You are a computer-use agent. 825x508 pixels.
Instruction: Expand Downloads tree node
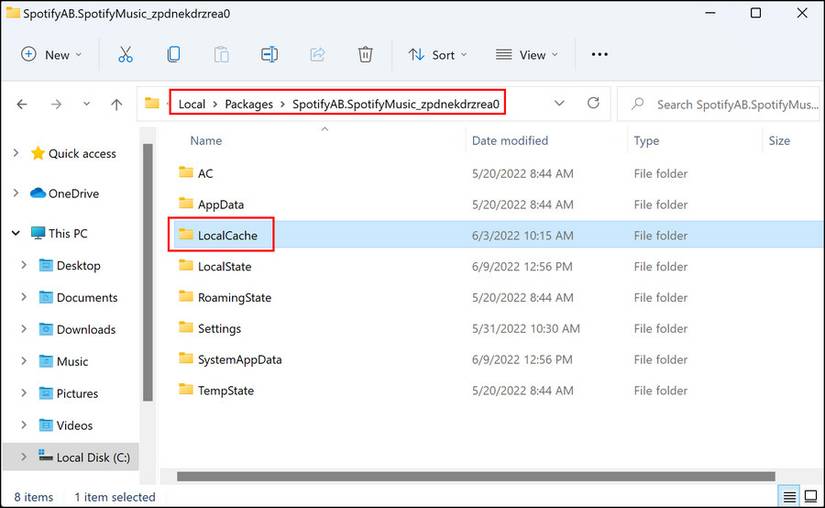point(24,329)
